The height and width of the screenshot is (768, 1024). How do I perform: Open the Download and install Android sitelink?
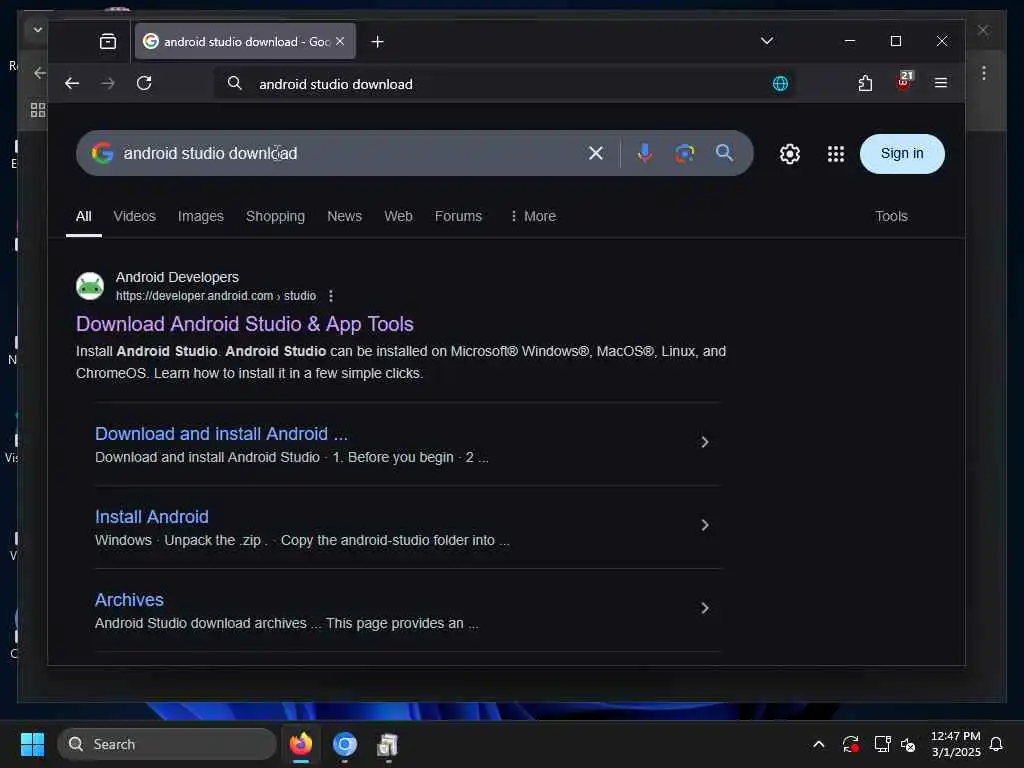tap(221, 434)
